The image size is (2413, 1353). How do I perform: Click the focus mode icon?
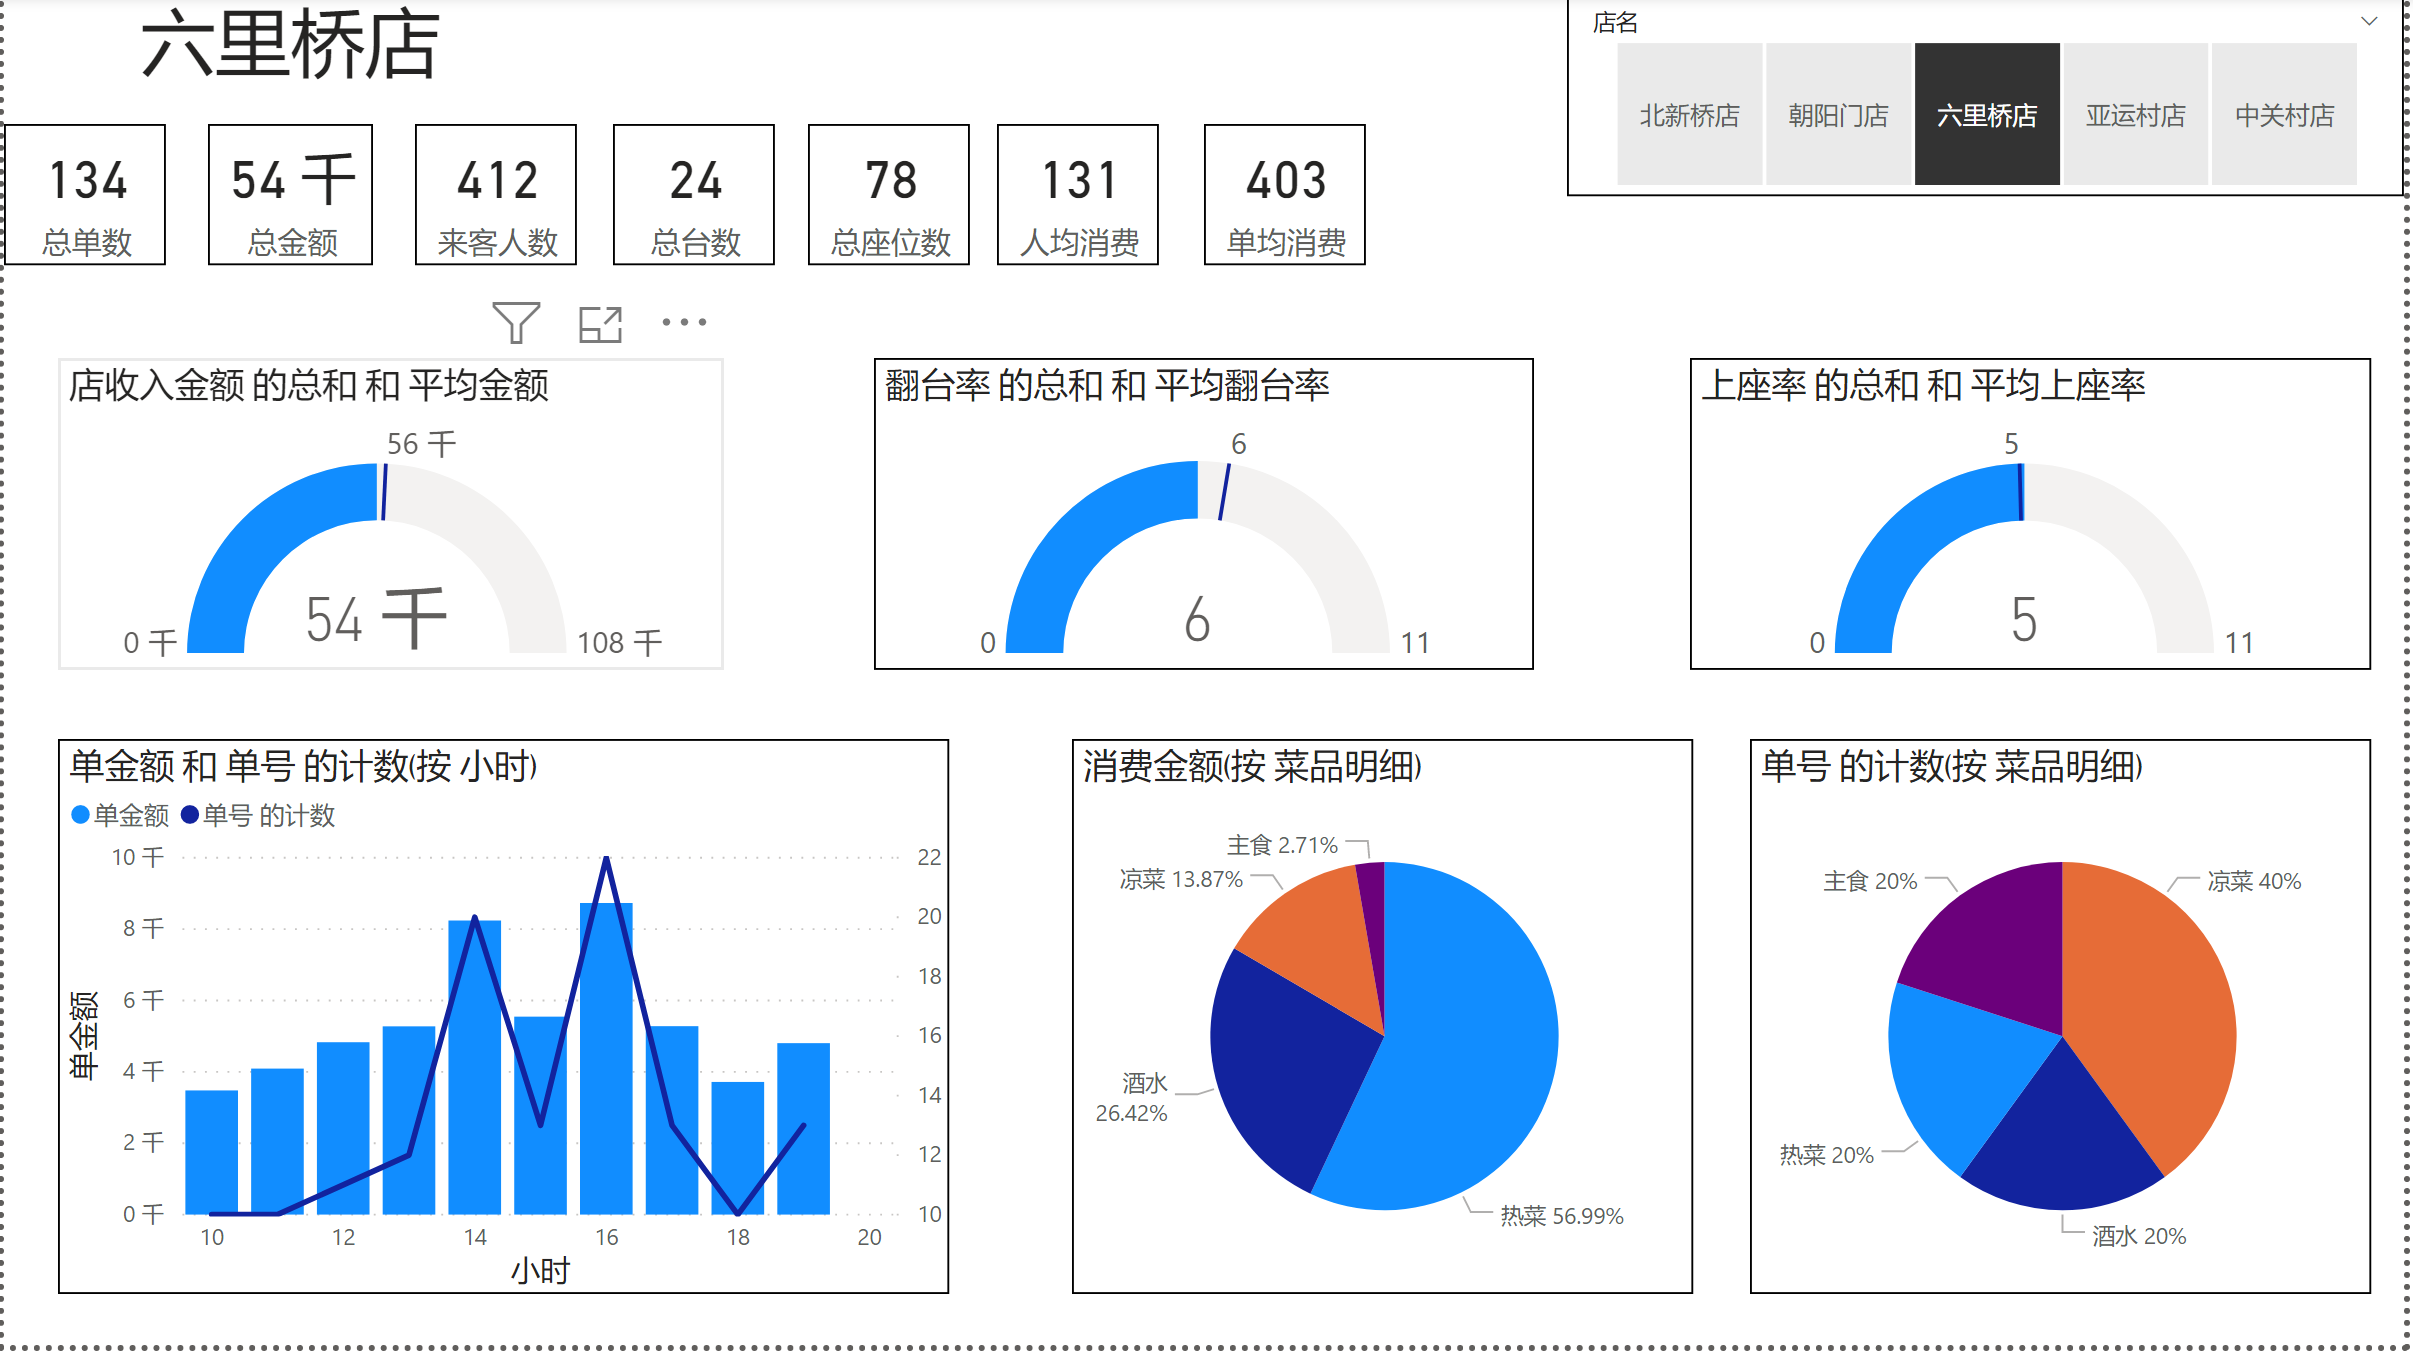click(x=601, y=324)
